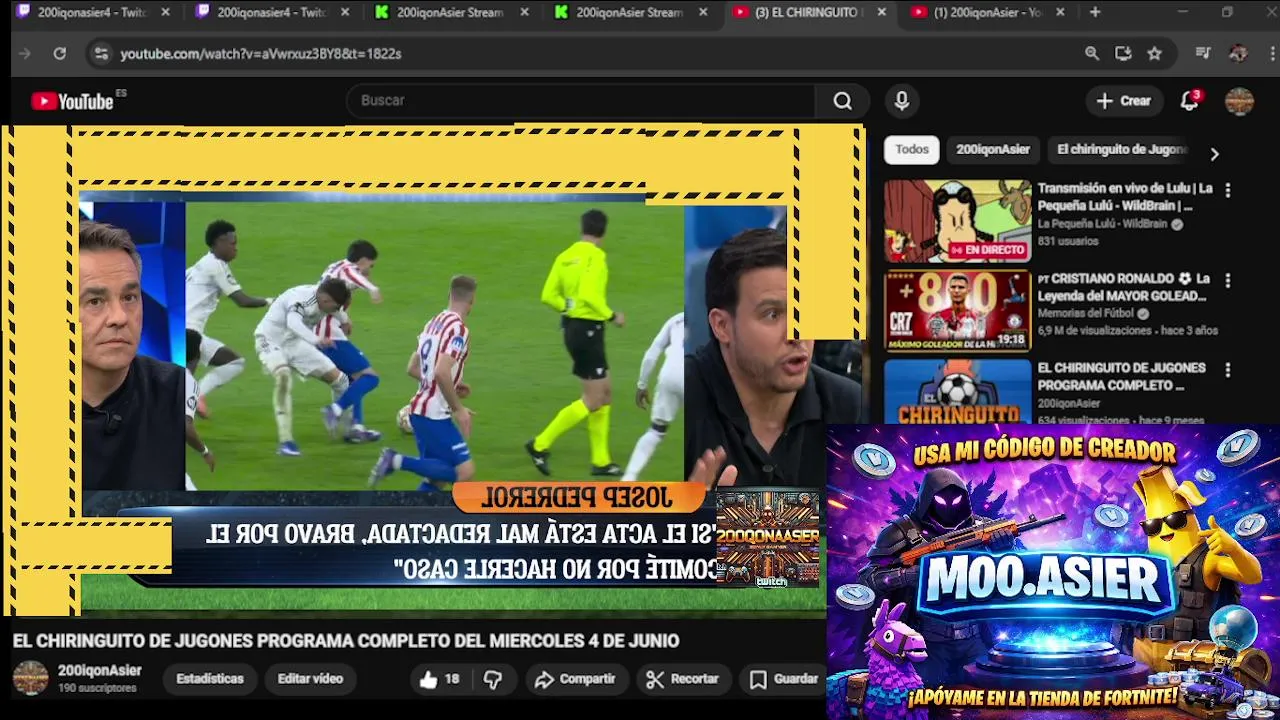Reload the current YouTube page
The height and width of the screenshot is (720, 1280).
tap(60, 54)
